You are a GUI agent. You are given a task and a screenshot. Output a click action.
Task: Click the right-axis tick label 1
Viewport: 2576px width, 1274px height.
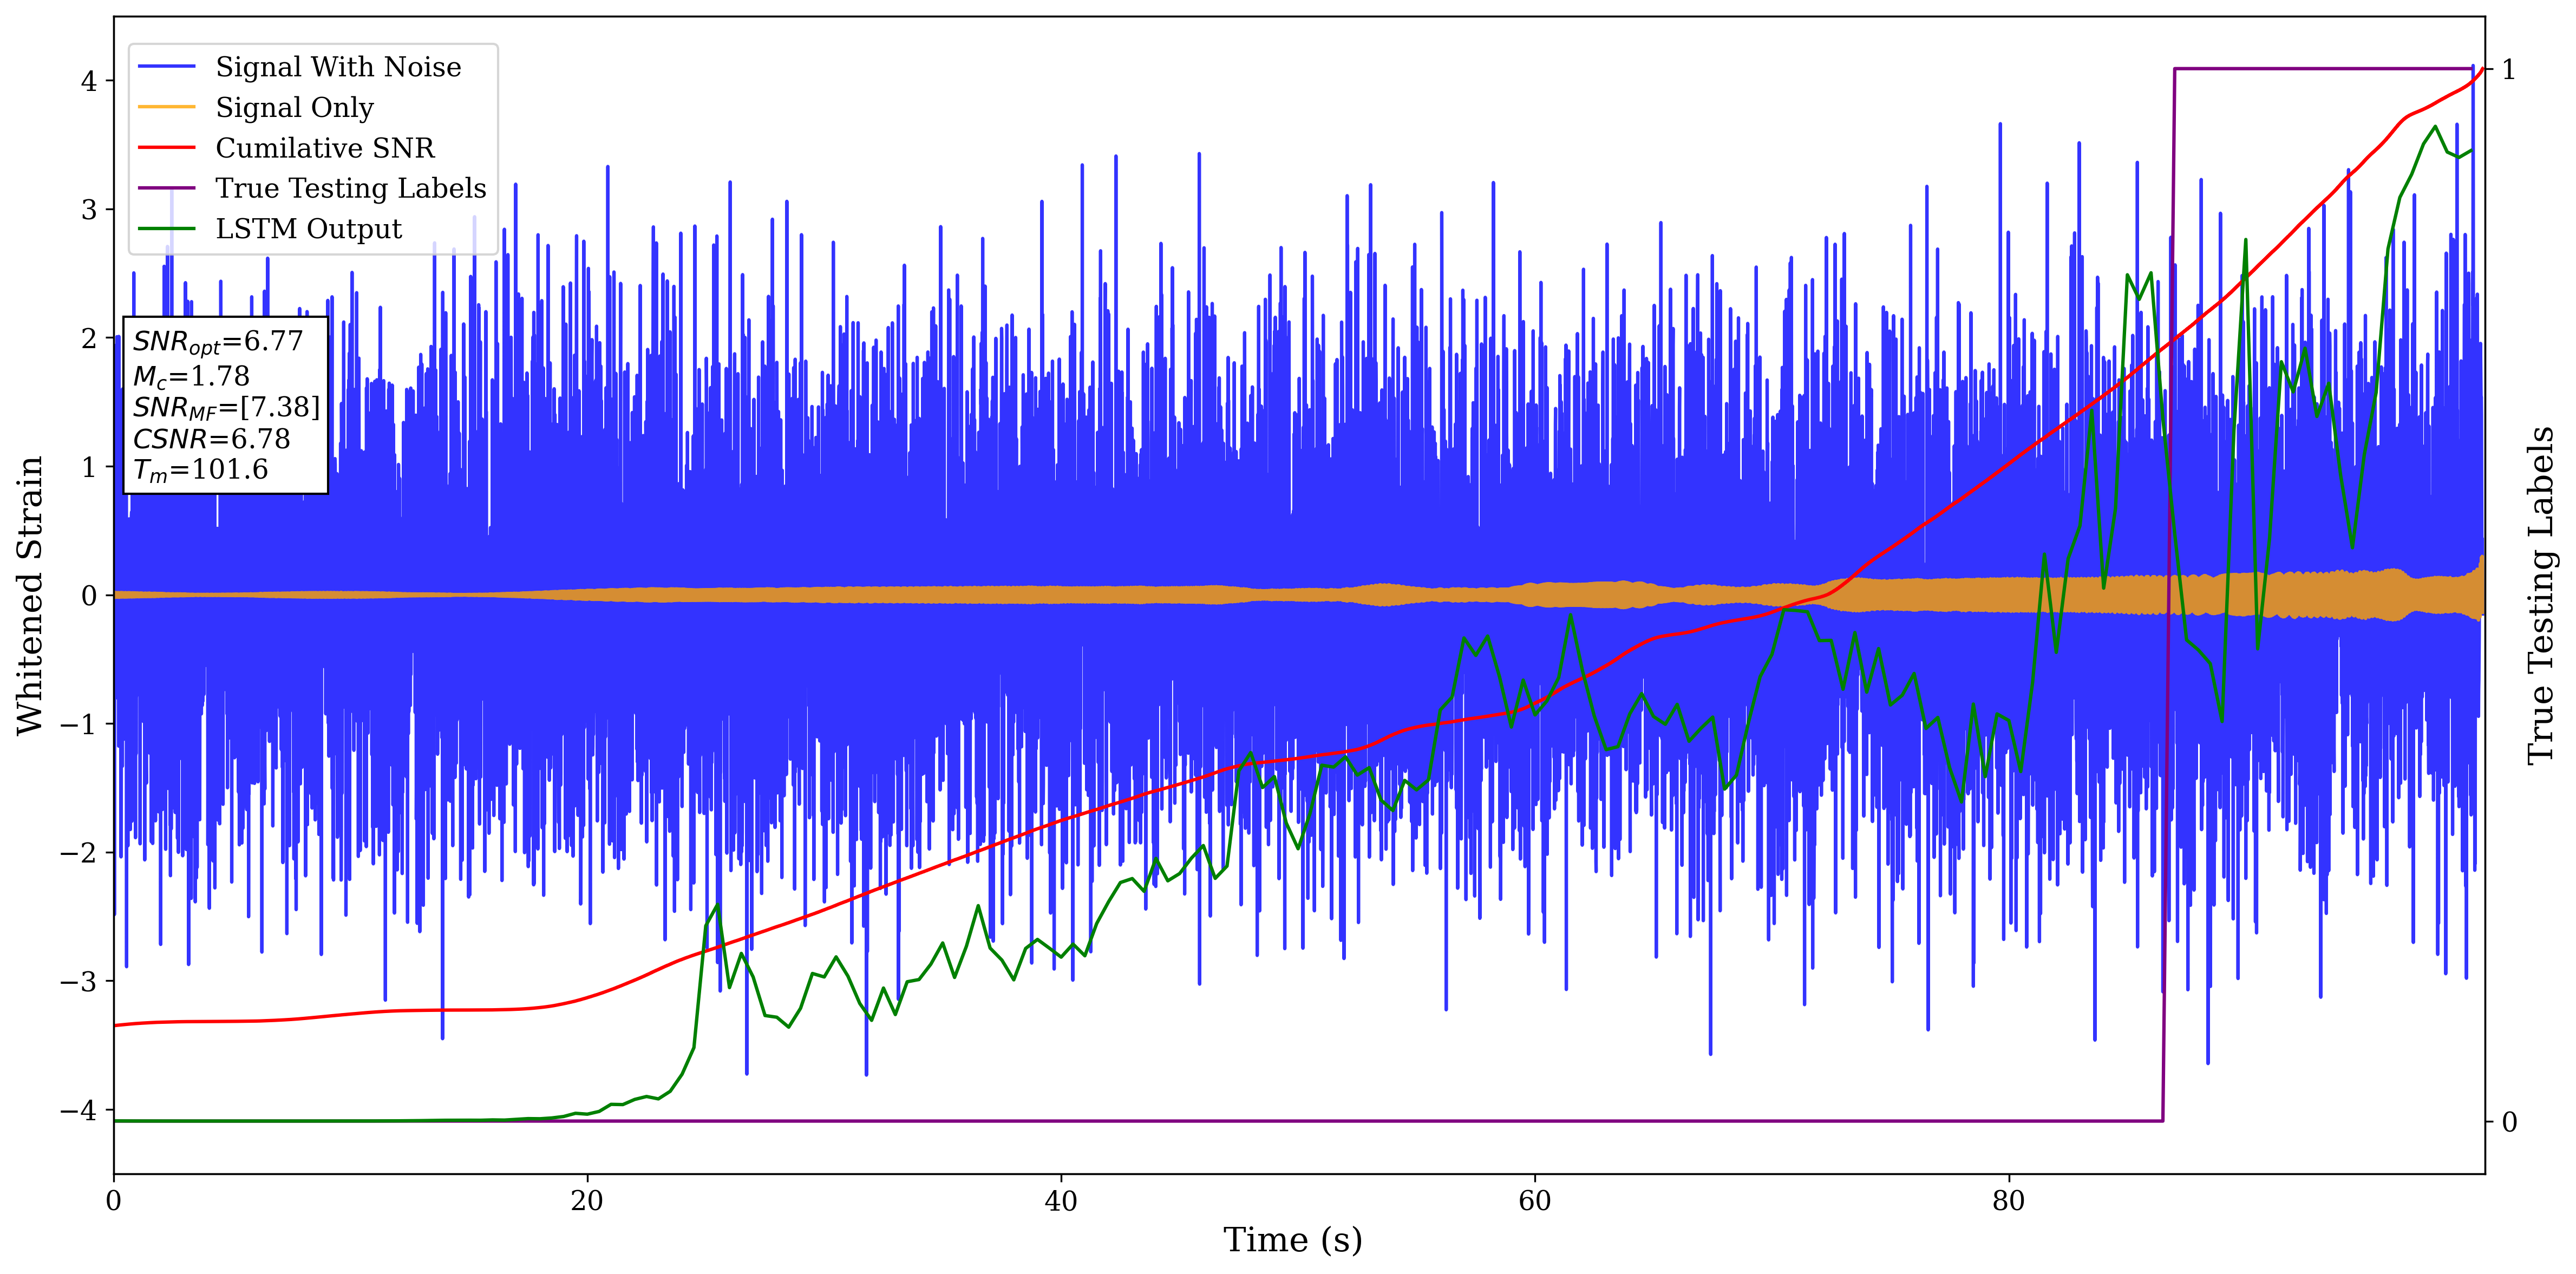2508,69
